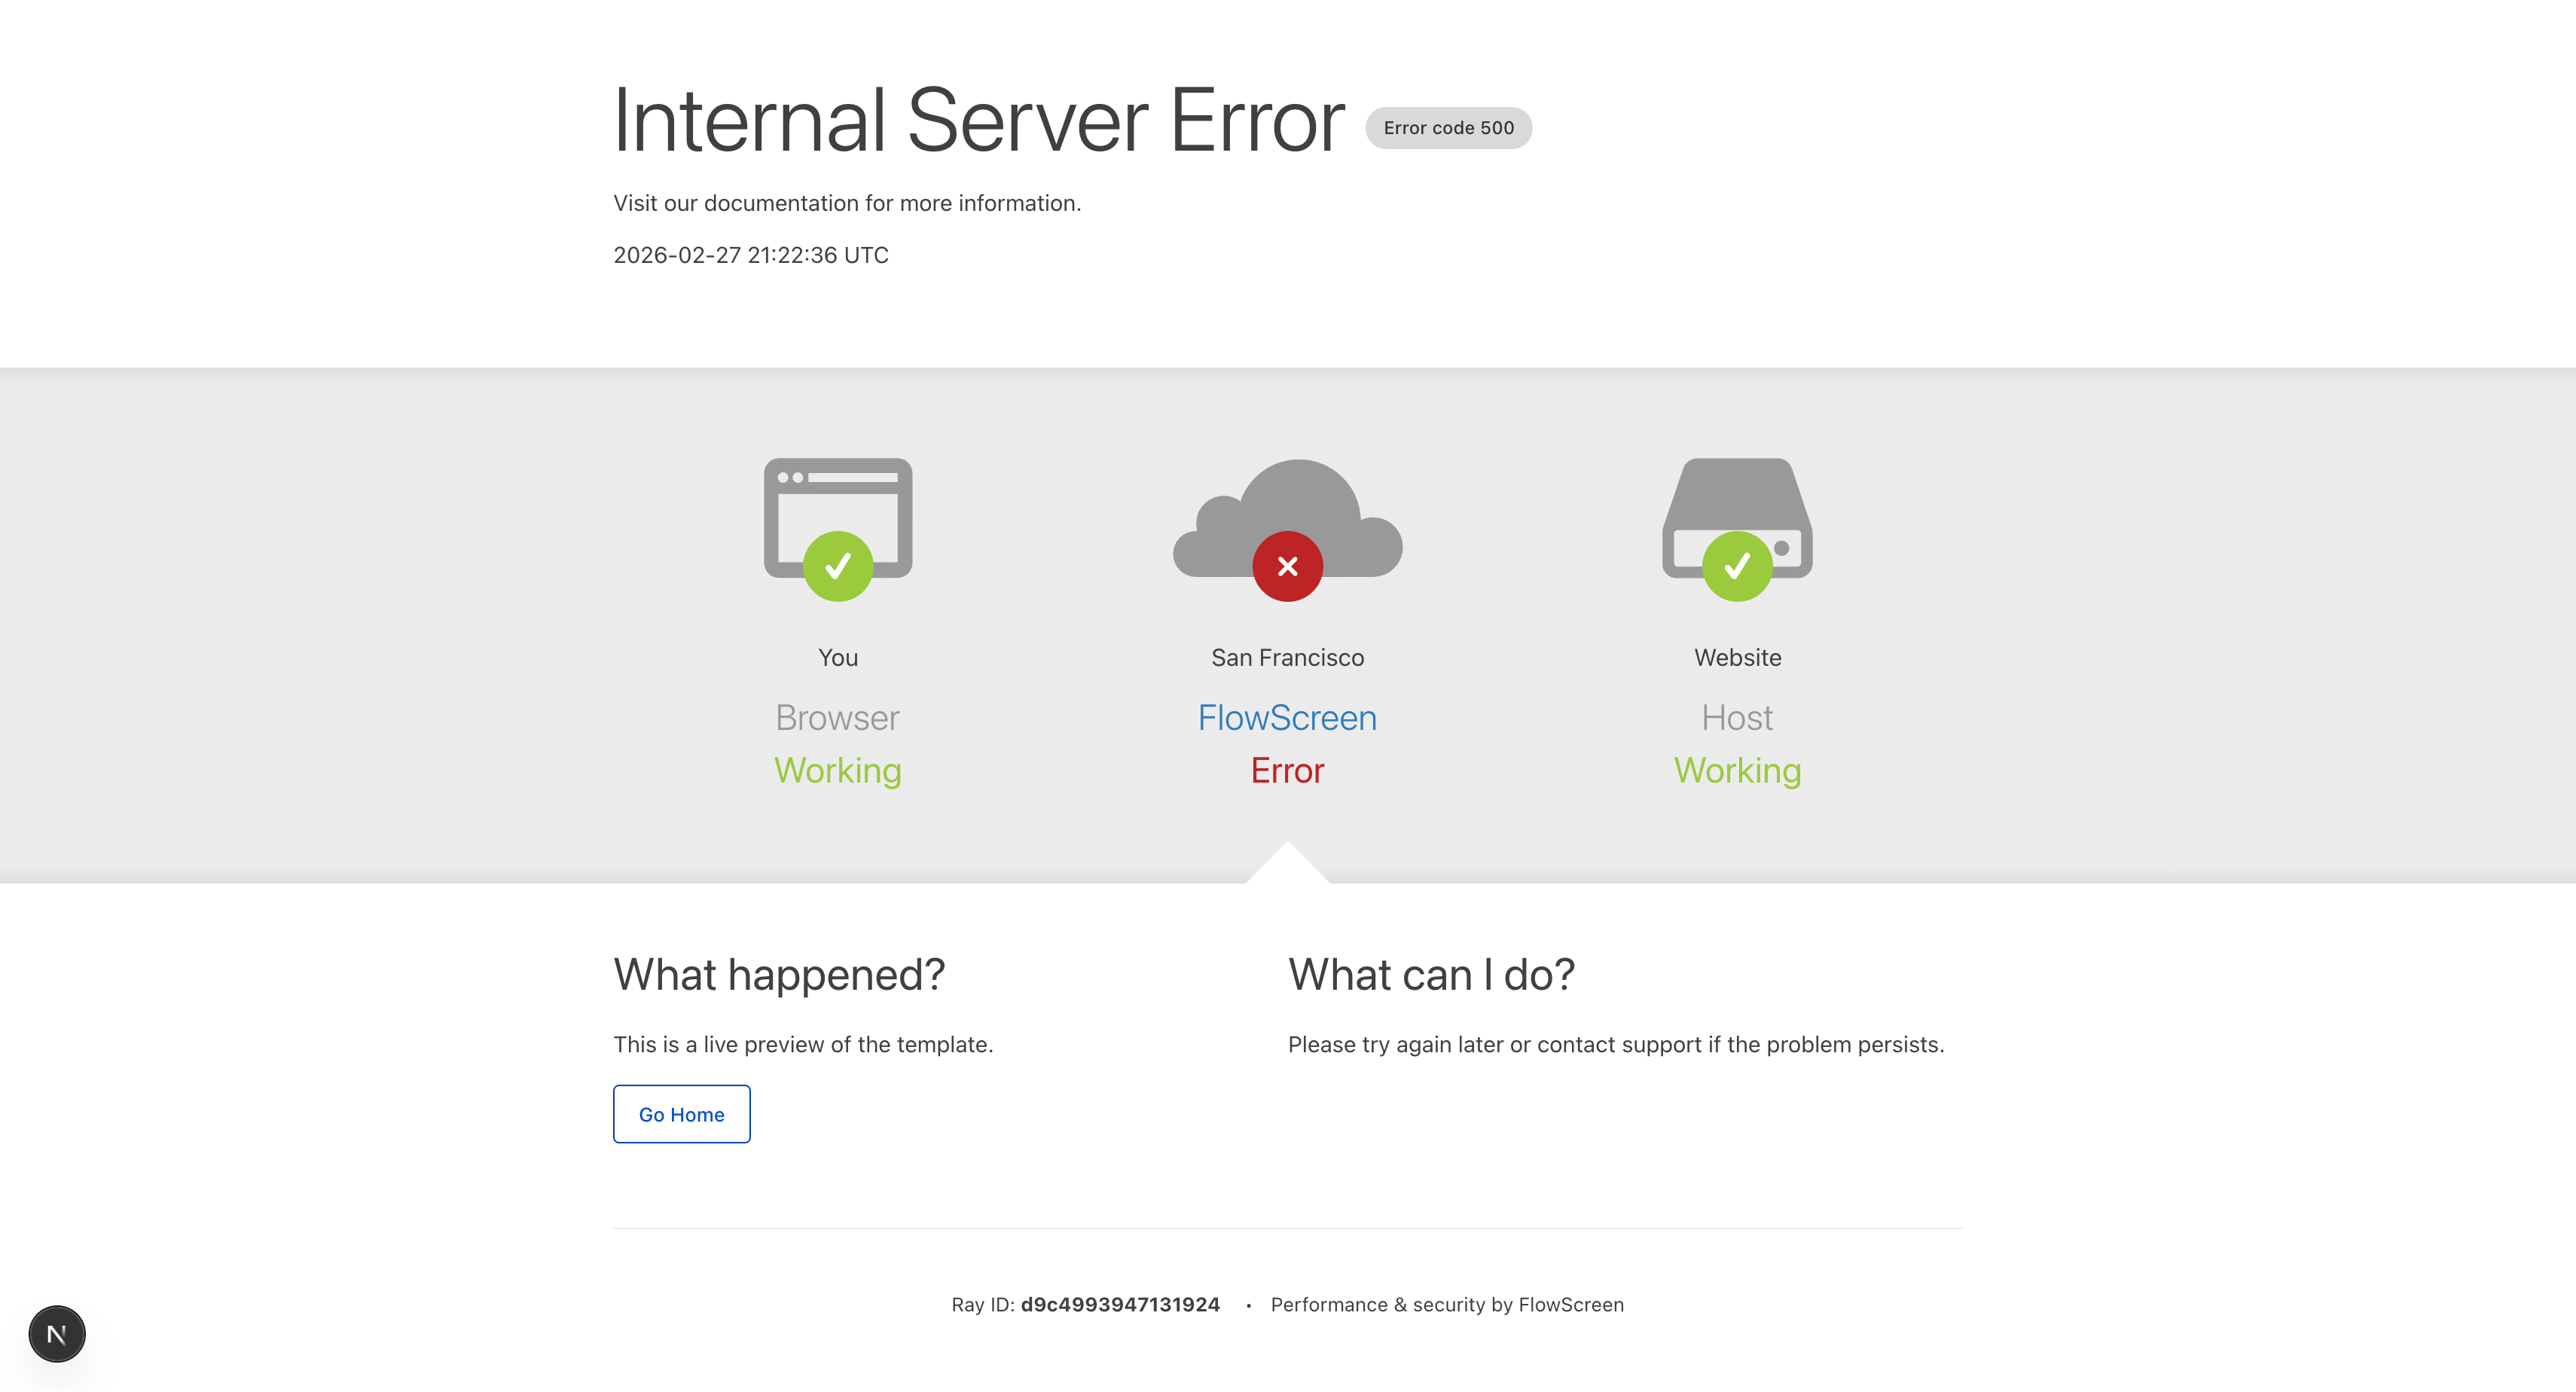The image size is (2576, 1392).
Task: Click the documentation sentence under the heading
Action: (847, 202)
